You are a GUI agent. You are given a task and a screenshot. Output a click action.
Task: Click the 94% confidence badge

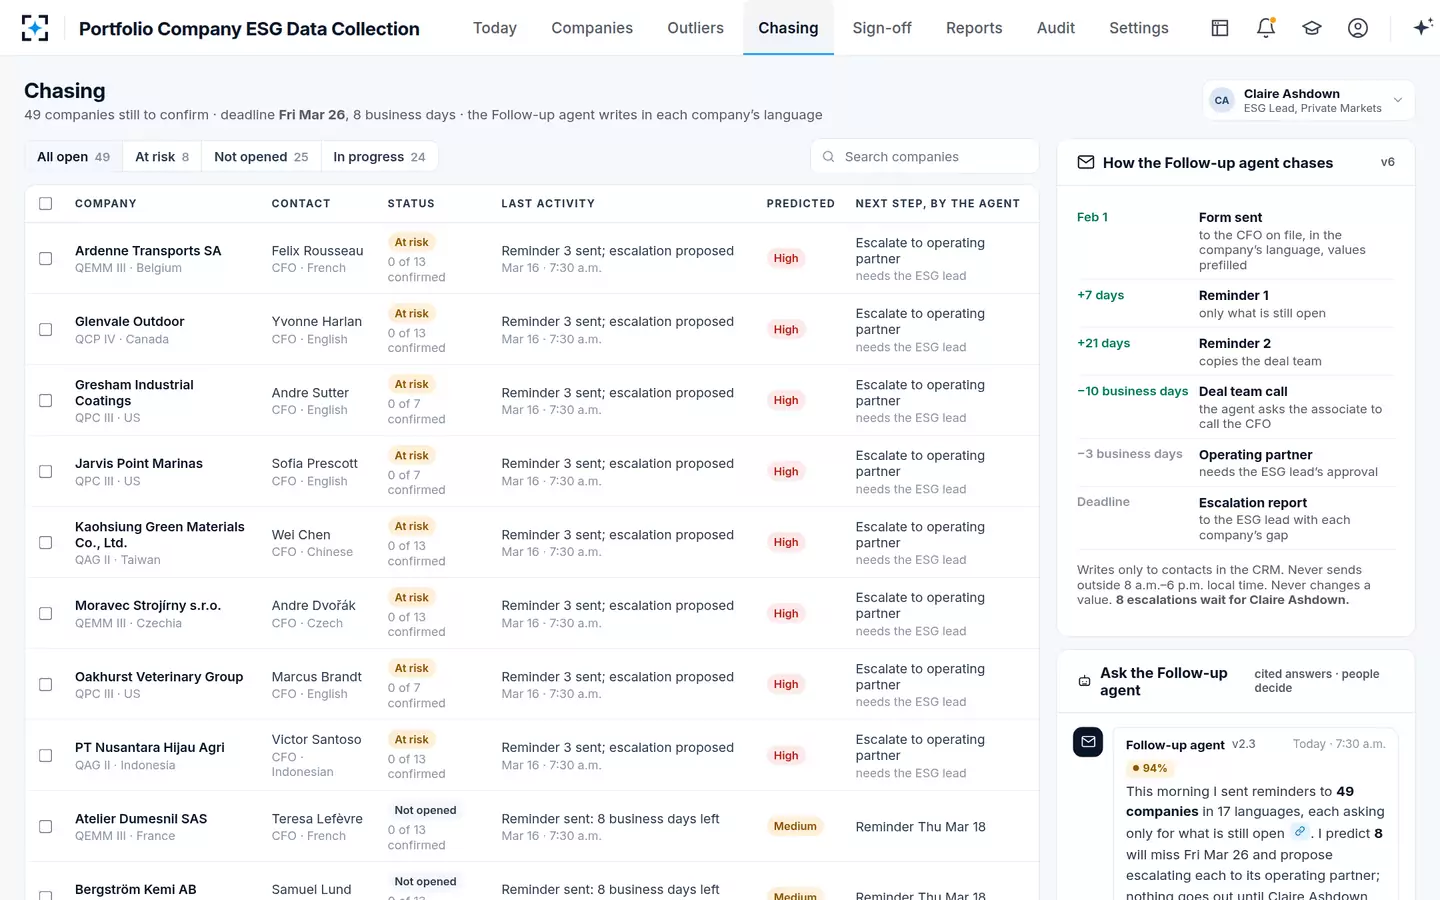point(1150,768)
